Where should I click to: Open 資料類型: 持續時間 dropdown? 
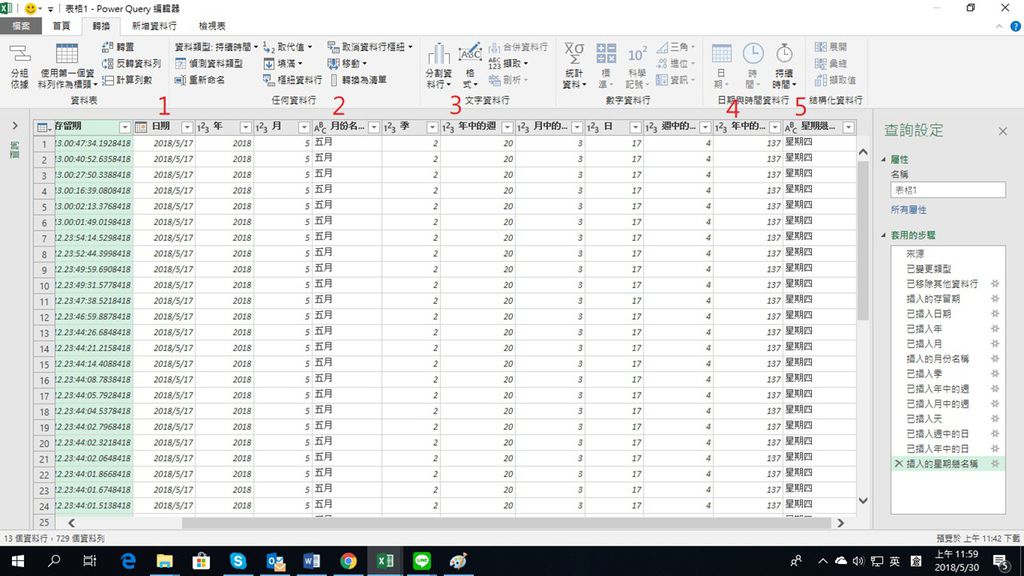tap(216, 47)
